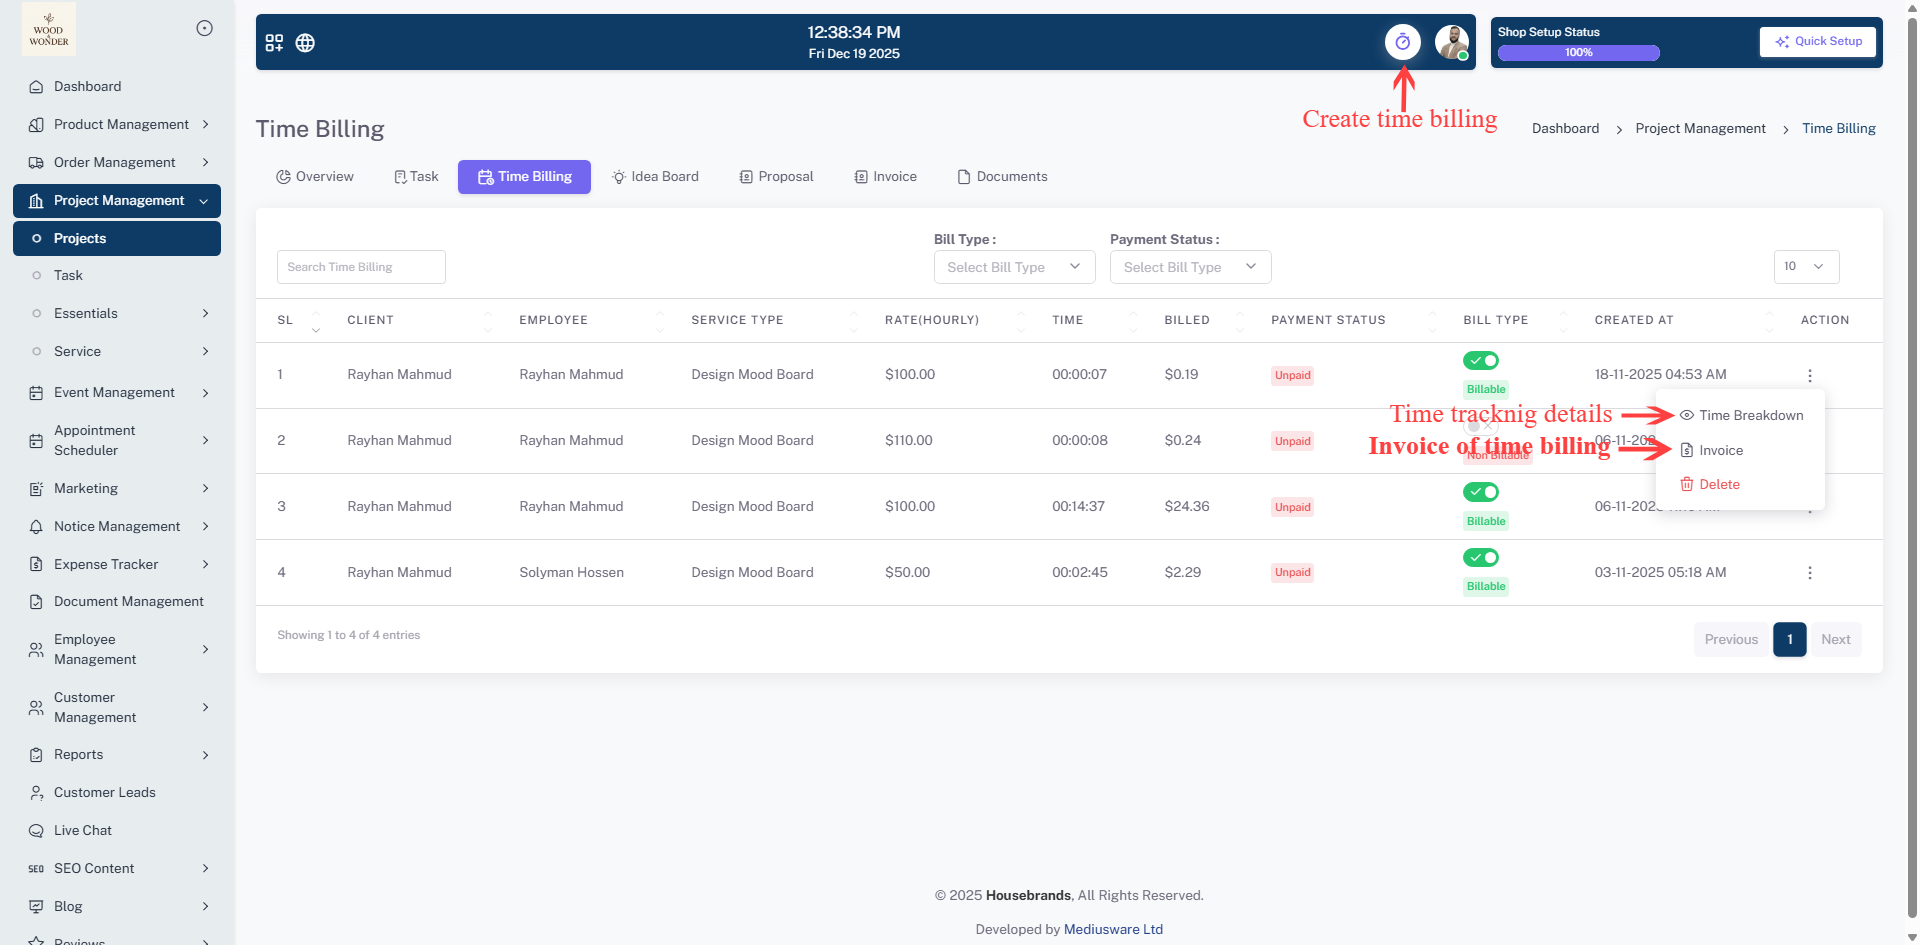Open the apps grid icon in header

point(274,43)
